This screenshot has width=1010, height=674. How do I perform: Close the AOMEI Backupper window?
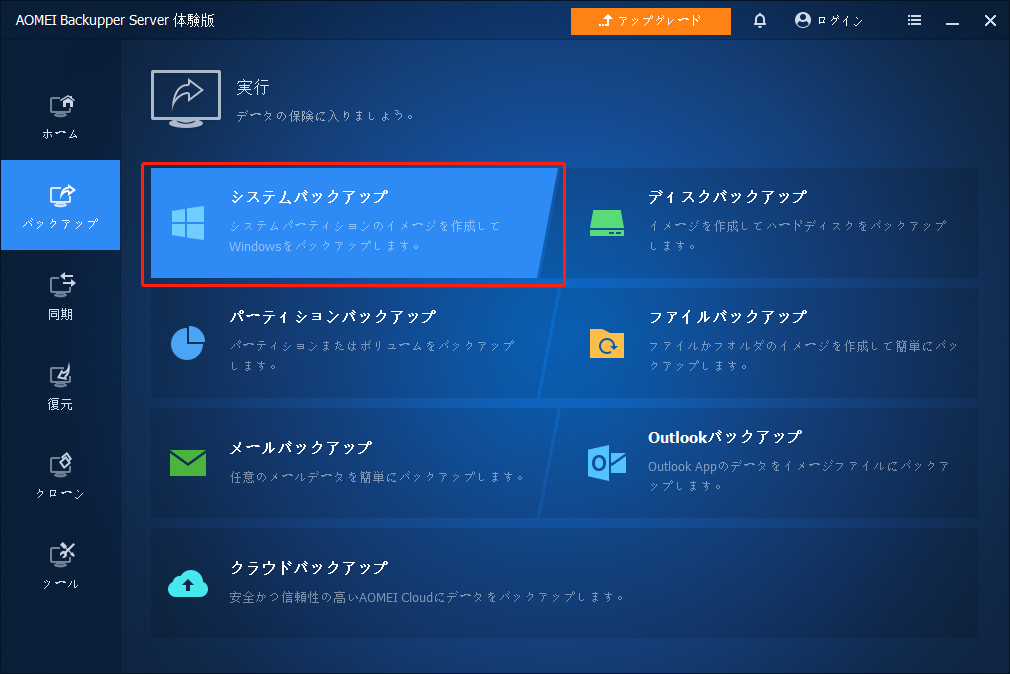991,21
